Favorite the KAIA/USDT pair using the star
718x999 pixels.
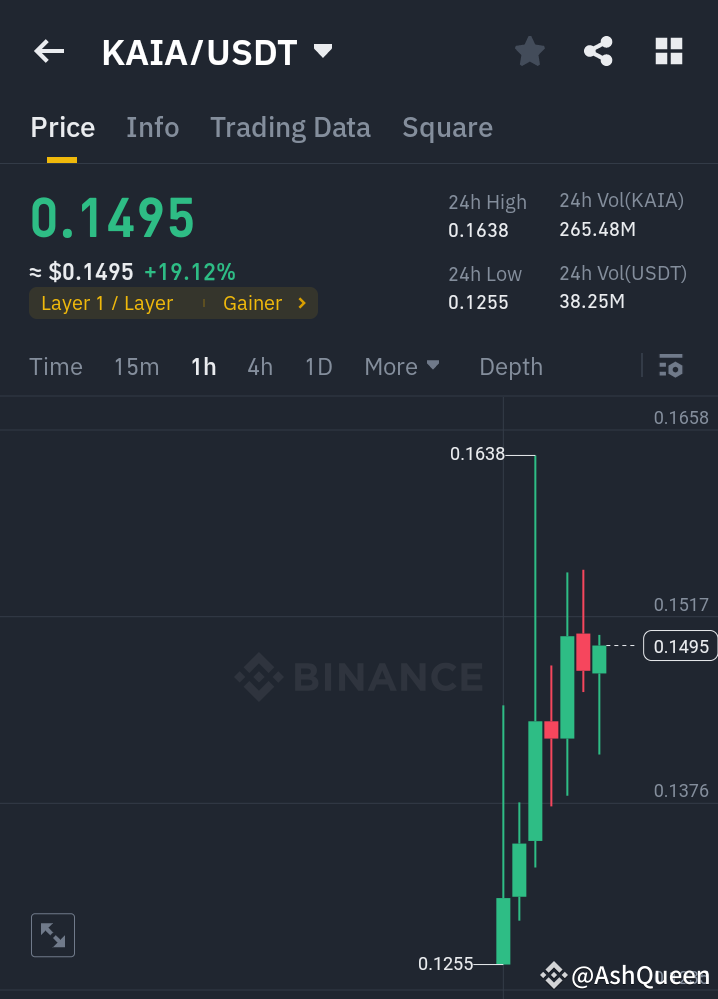click(529, 51)
